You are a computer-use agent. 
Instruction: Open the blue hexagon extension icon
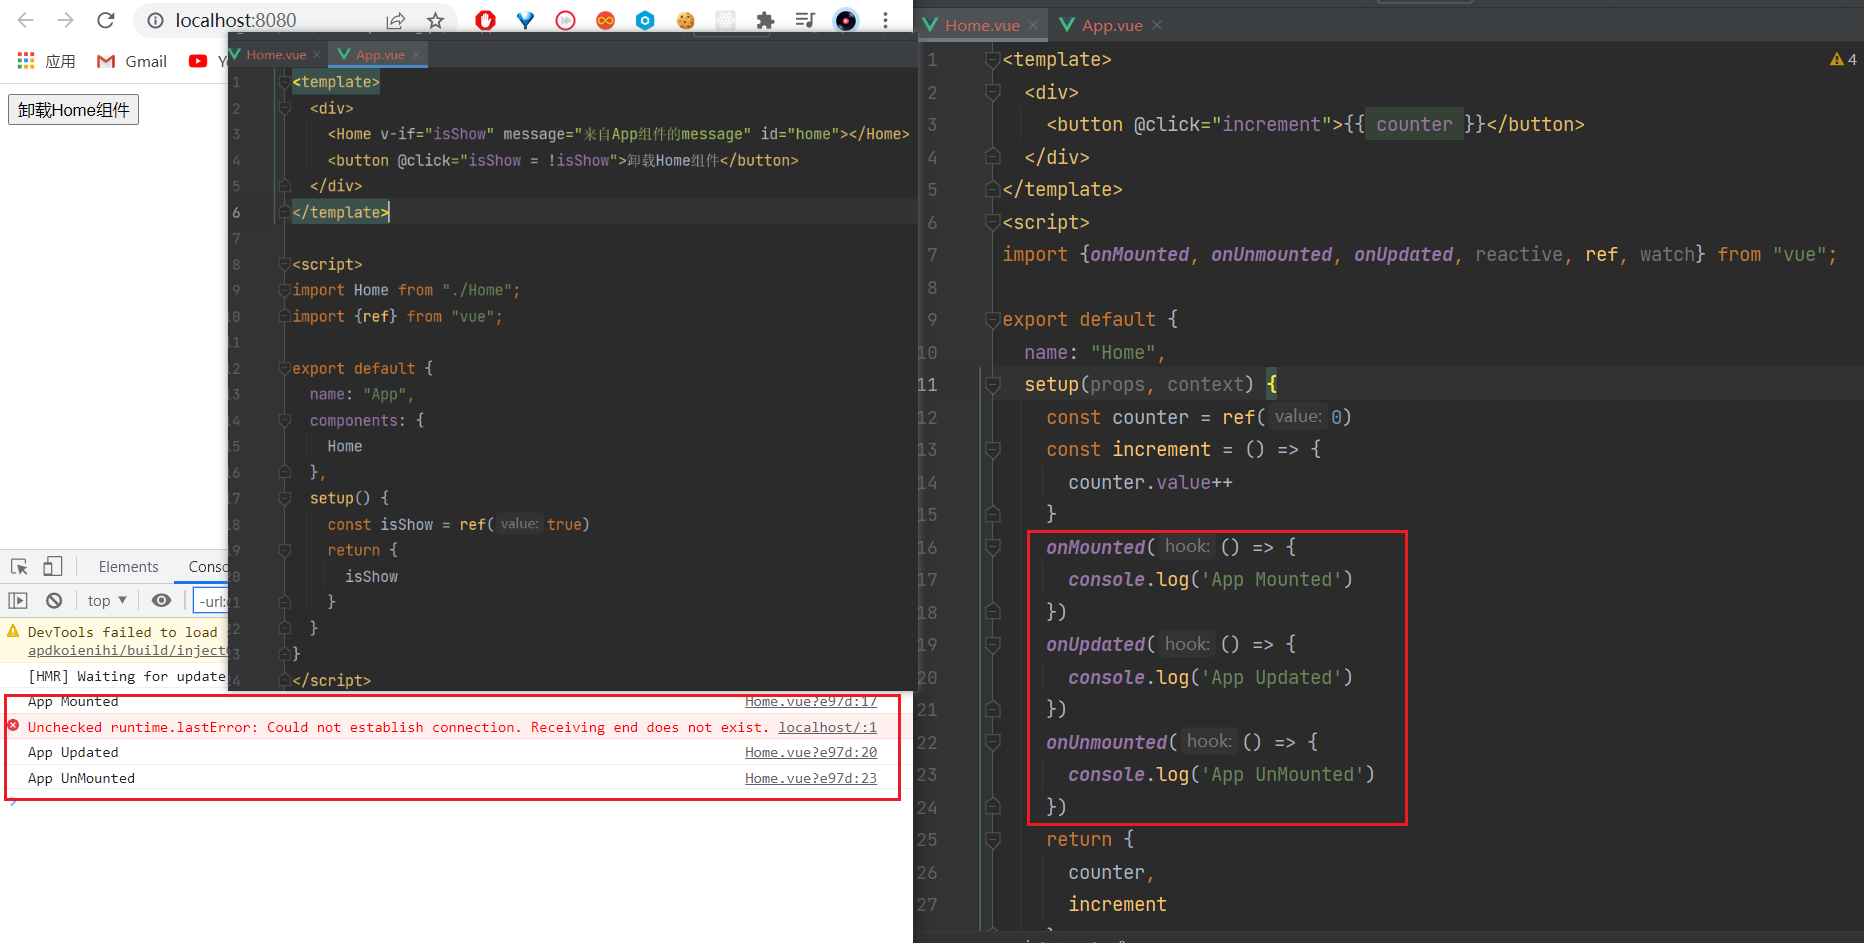[x=646, y=20]
